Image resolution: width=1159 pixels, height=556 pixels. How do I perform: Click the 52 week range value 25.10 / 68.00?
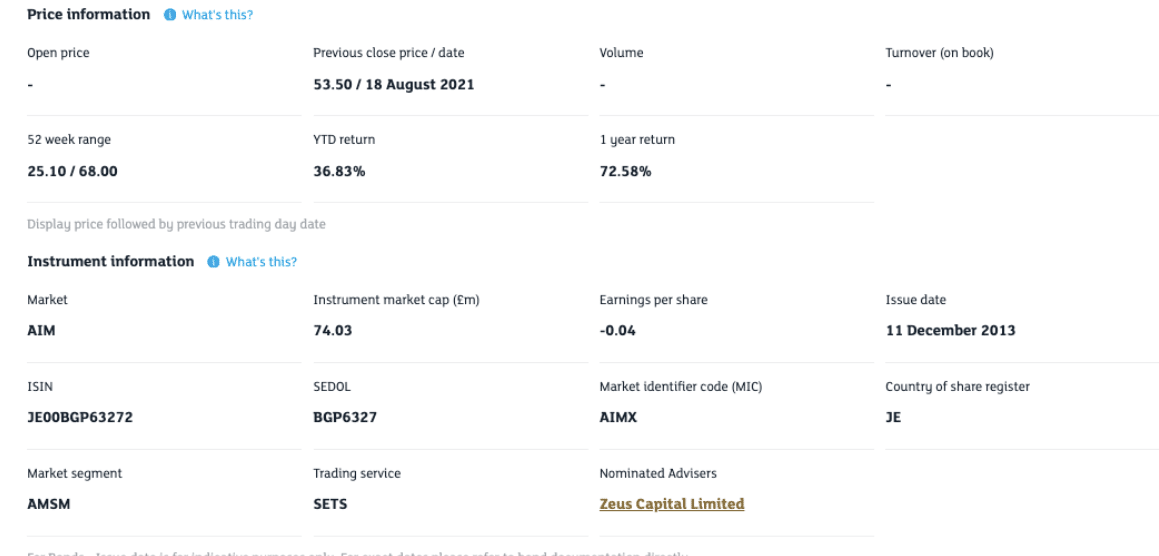(72, 172)
